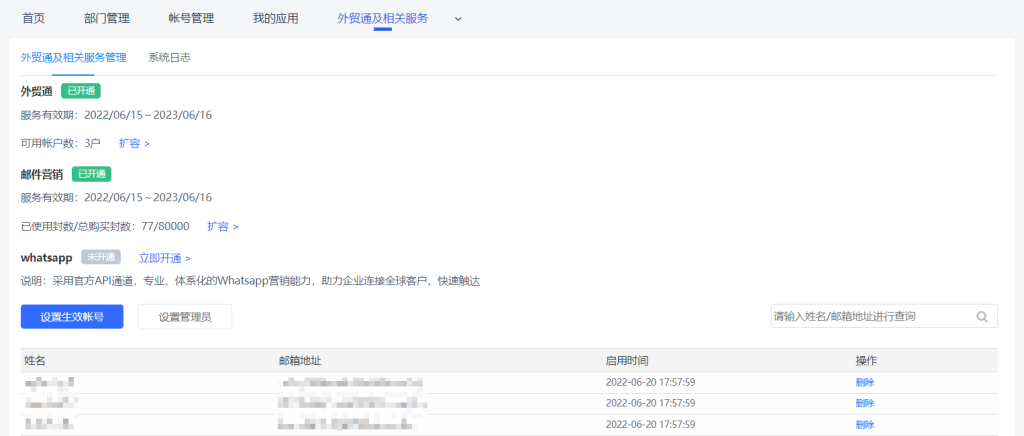
Task: Expand the navigation chevron dropdown
Action: tap(458, 18)
